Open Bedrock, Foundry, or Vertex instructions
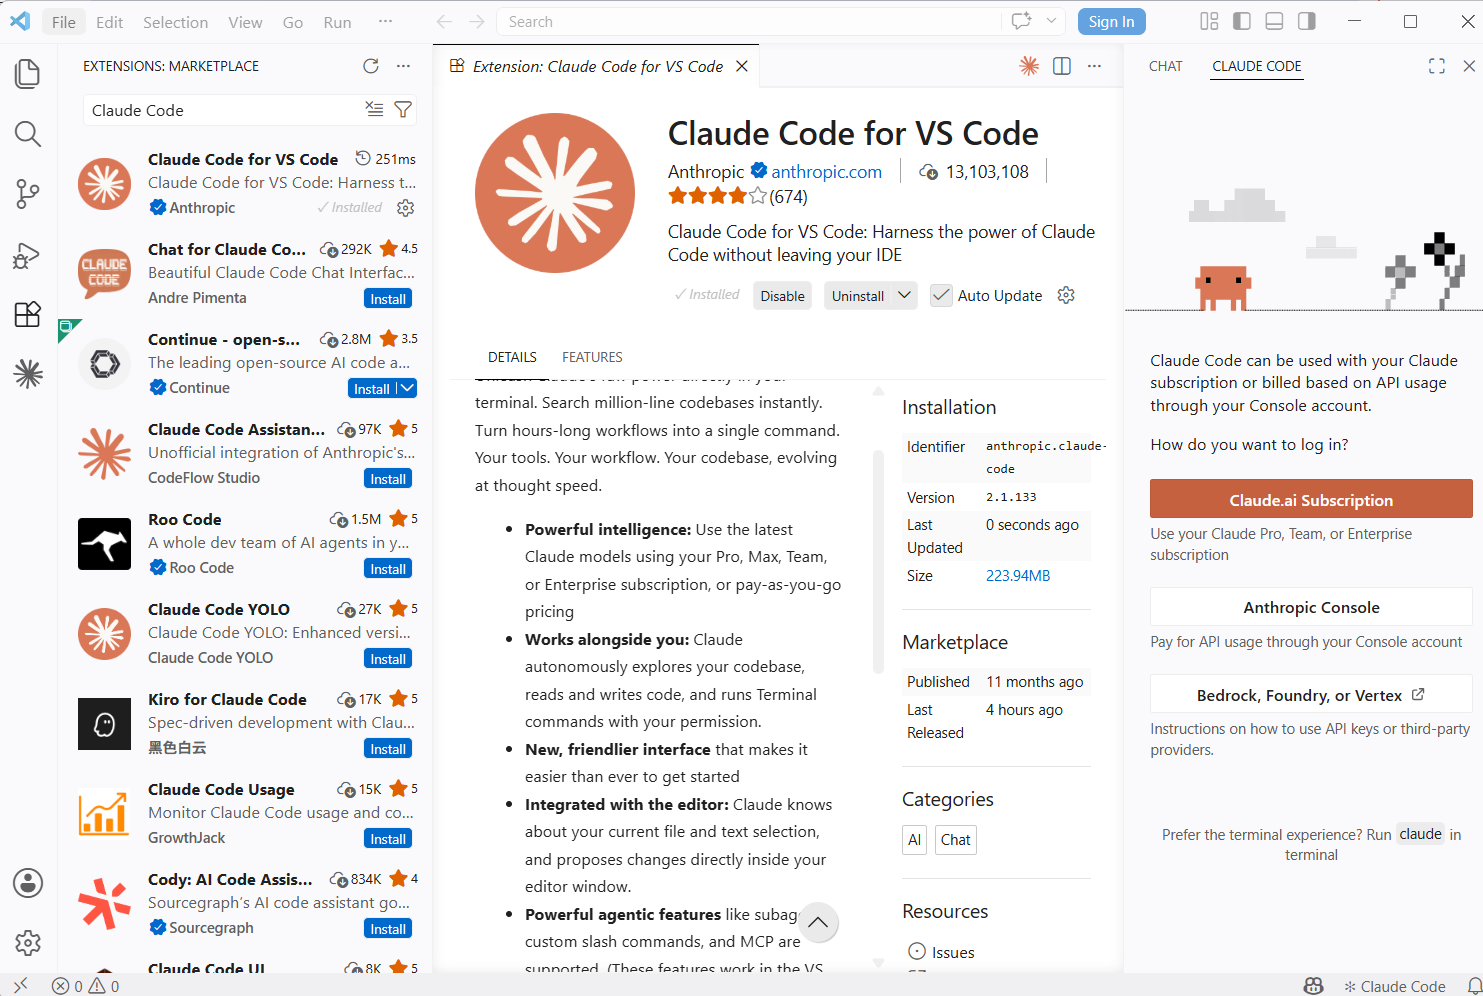 pyautogui.click(x=1311, y=695)
